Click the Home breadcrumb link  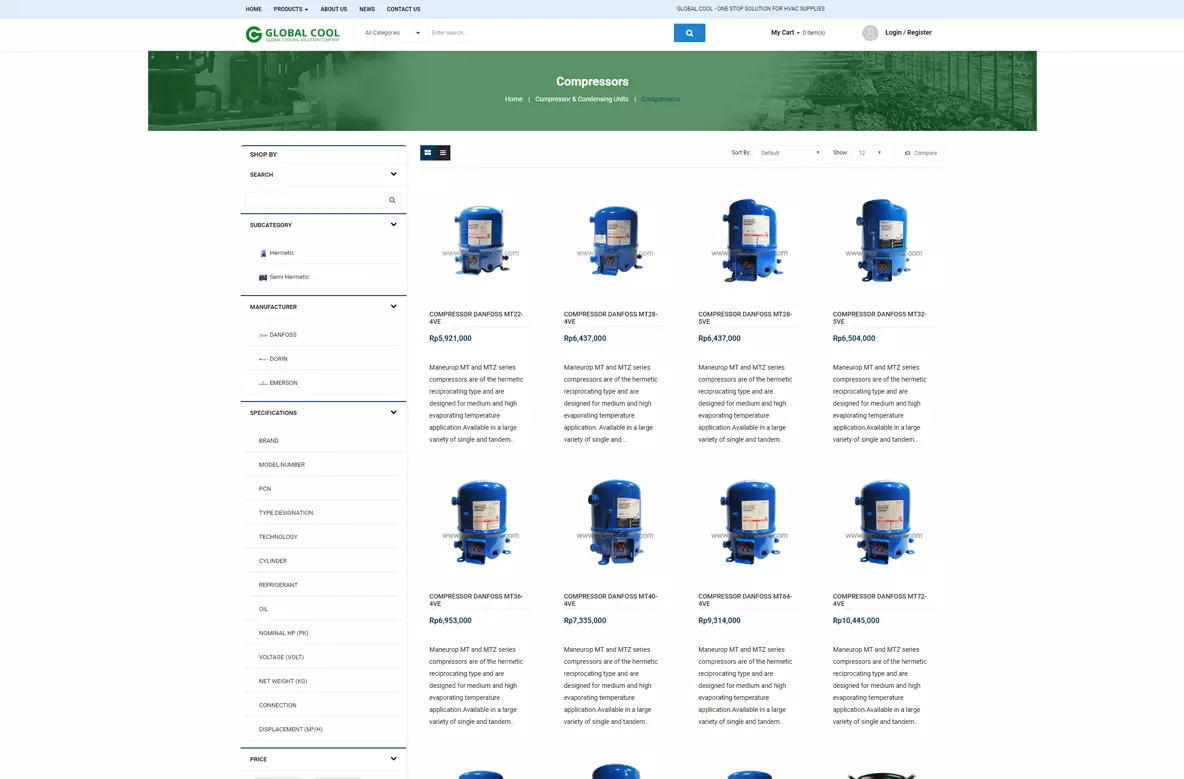513,100
